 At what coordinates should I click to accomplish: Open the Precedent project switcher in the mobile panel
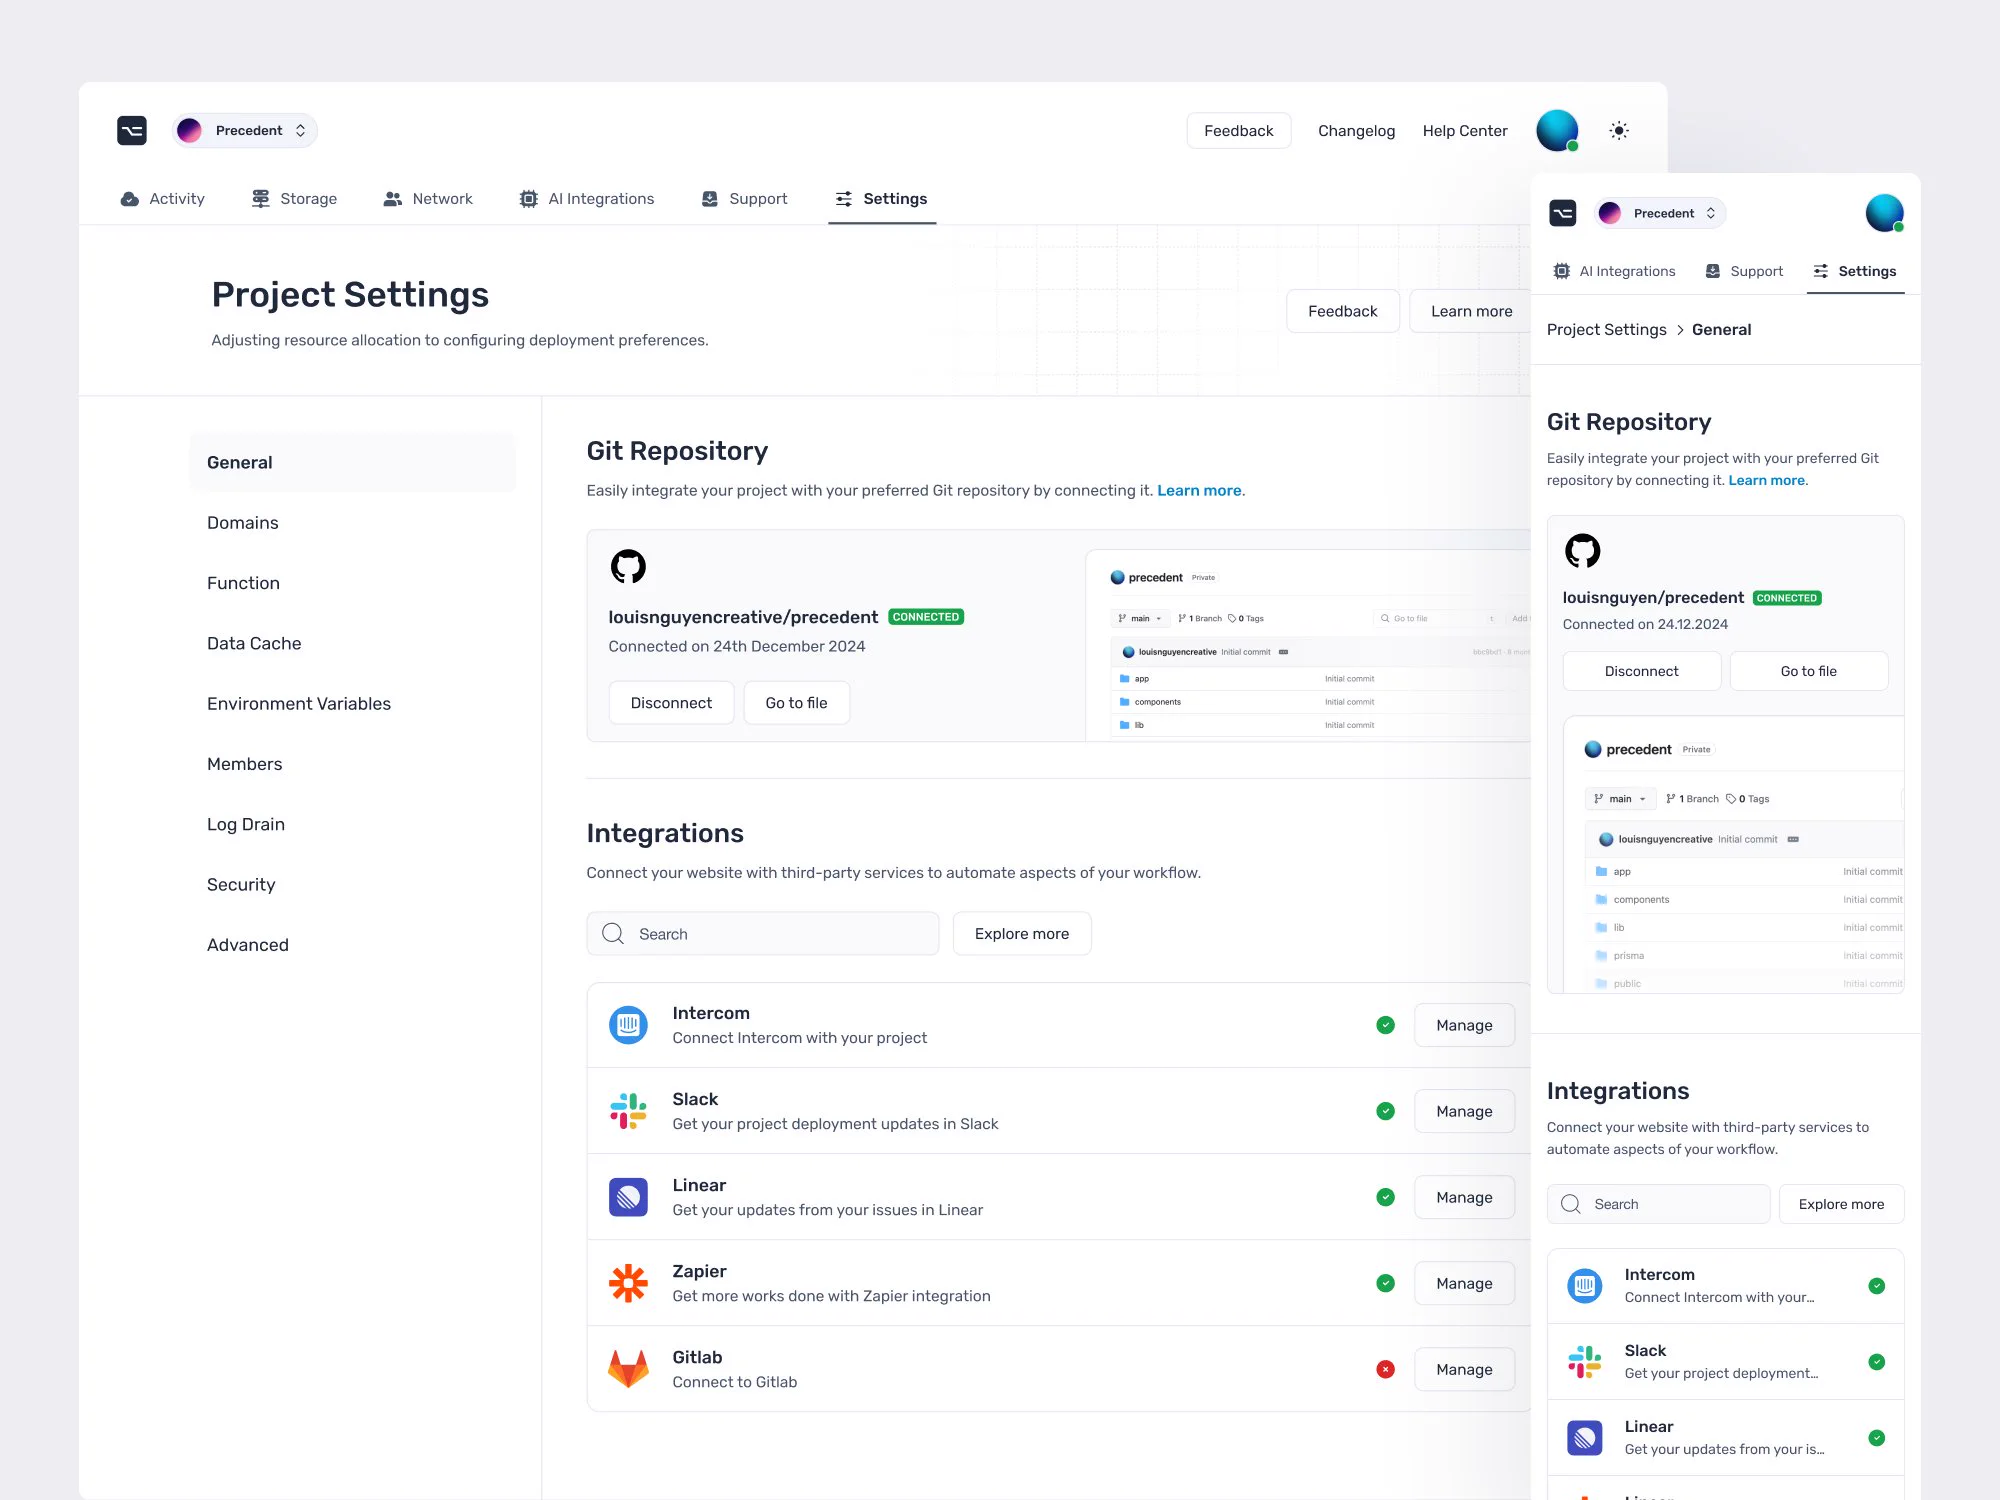[1661, 213]
